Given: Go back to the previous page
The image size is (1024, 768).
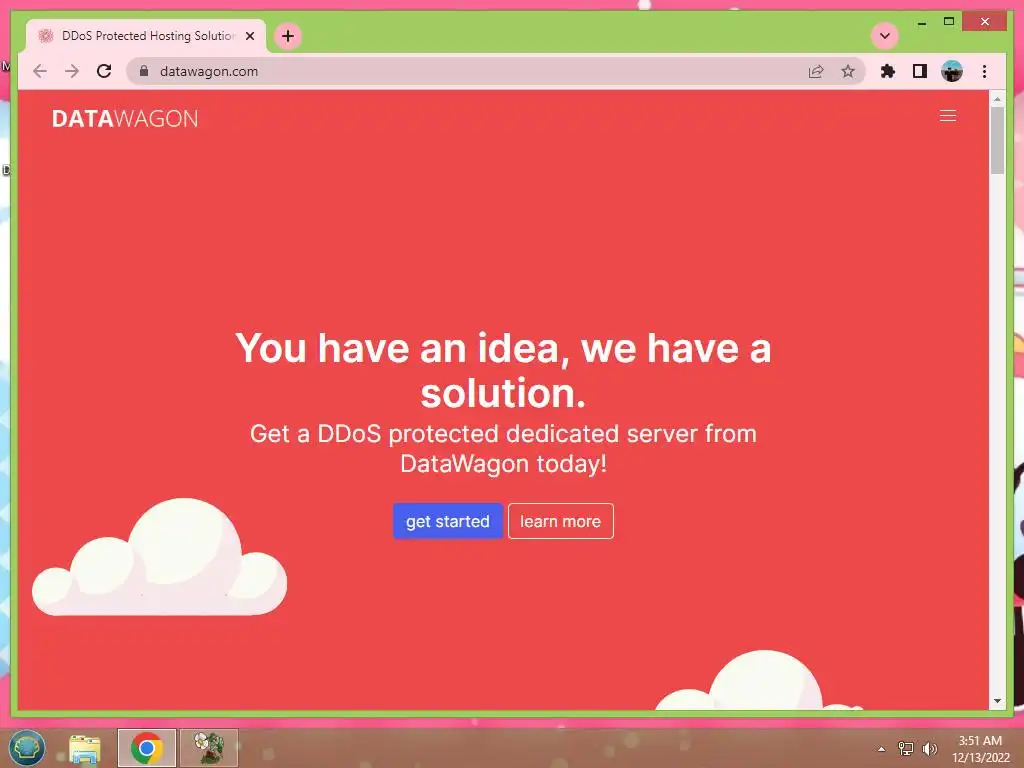Looking at the screenshot, I should pyautogui.click(x=40, y=71).
